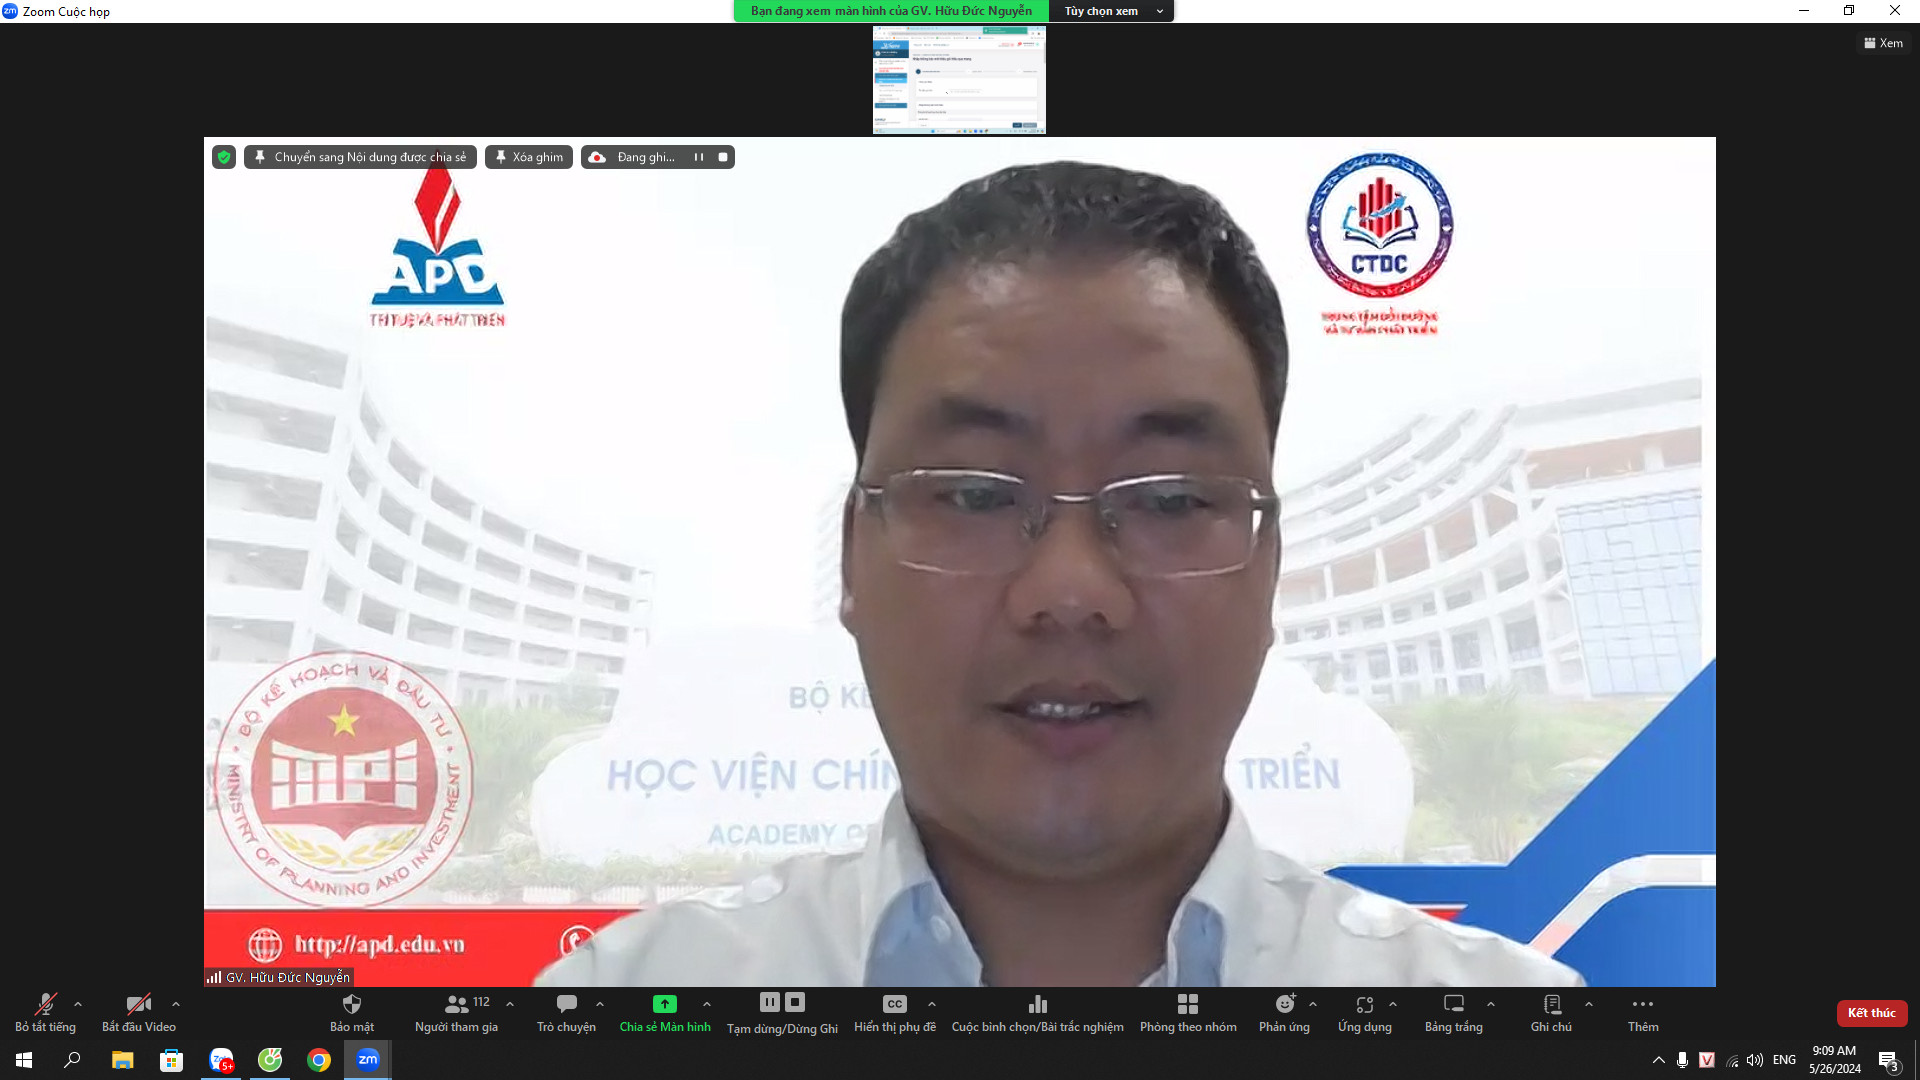1920x1080 pixels.
Task: Toggle microphone with Bỏ tắt tiếng
Action: (x=45, y=1005)
